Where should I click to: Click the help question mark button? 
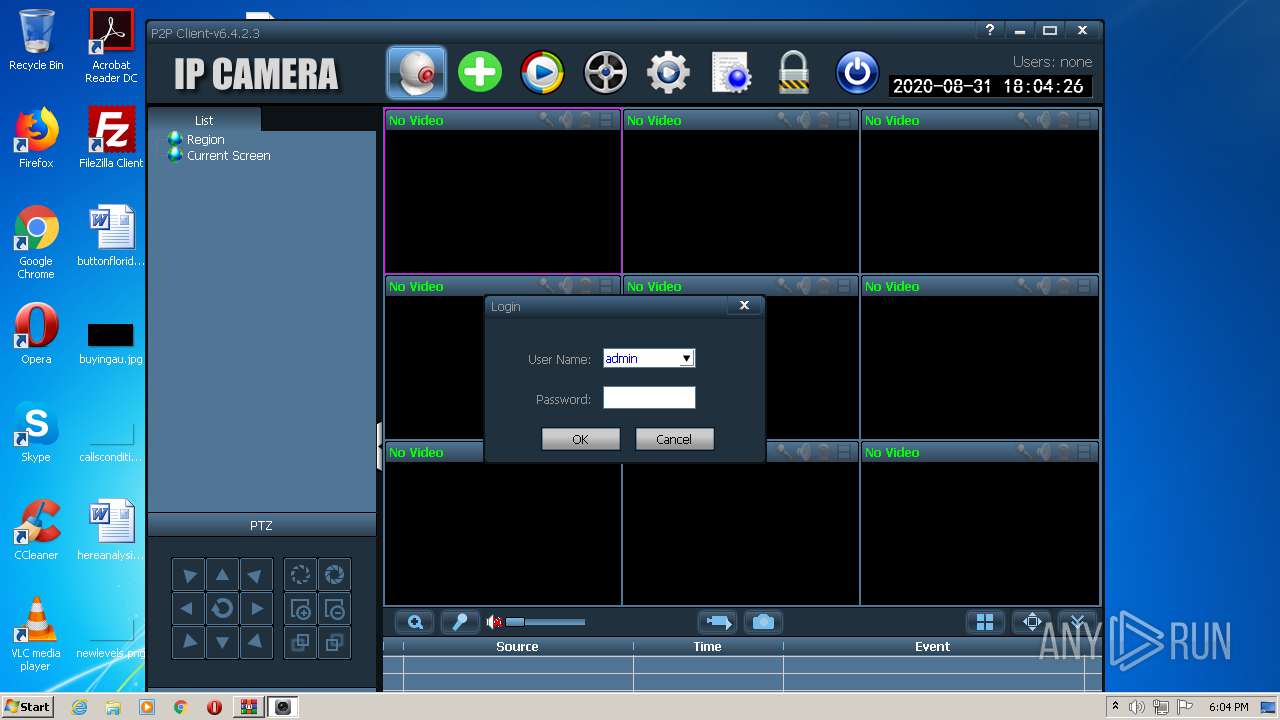pyautogui.click(x=989, y=30)
